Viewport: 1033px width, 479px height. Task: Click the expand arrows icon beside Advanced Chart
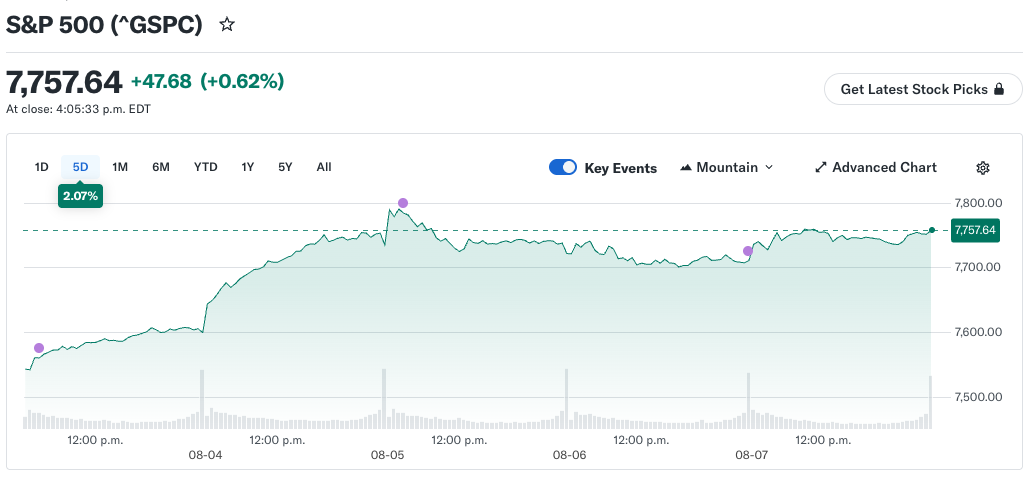821,167
